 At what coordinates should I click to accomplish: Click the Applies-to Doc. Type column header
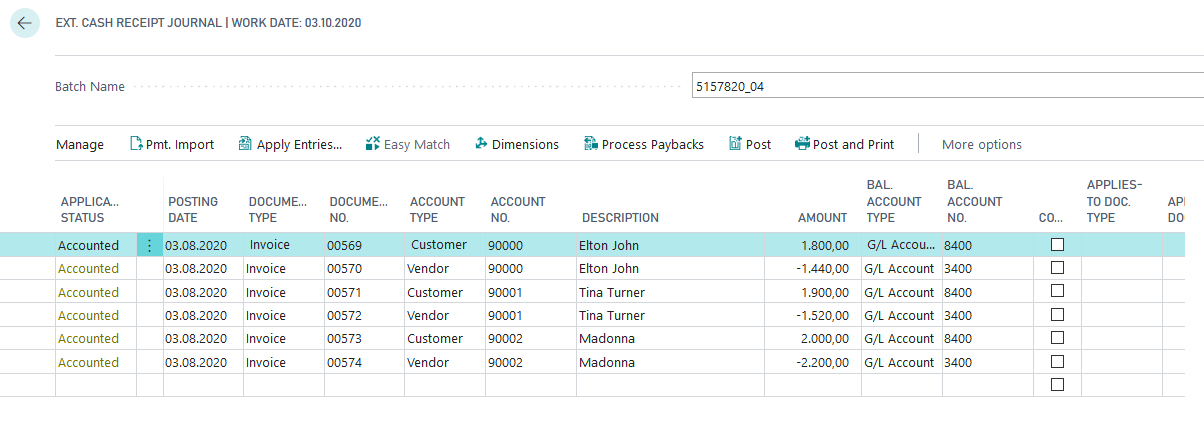[x=1114, y=201]
